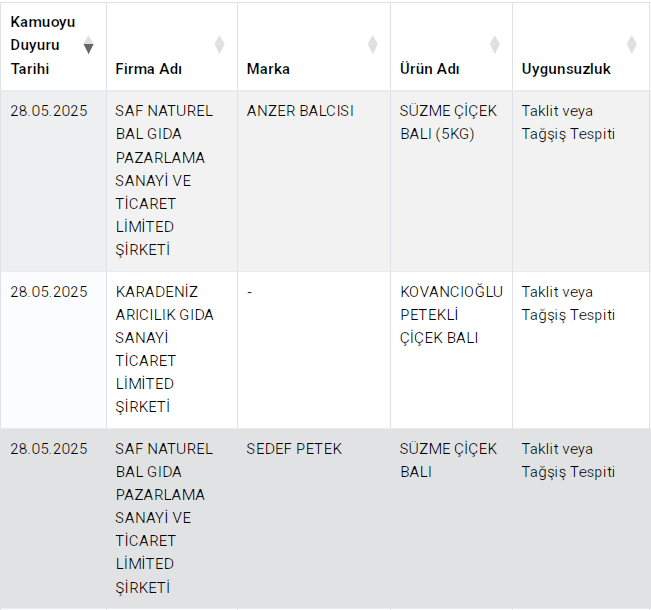Click Taklit veya Tağşiş Tespiti in last row
651x610 pixels.
[x=568, y=460]
